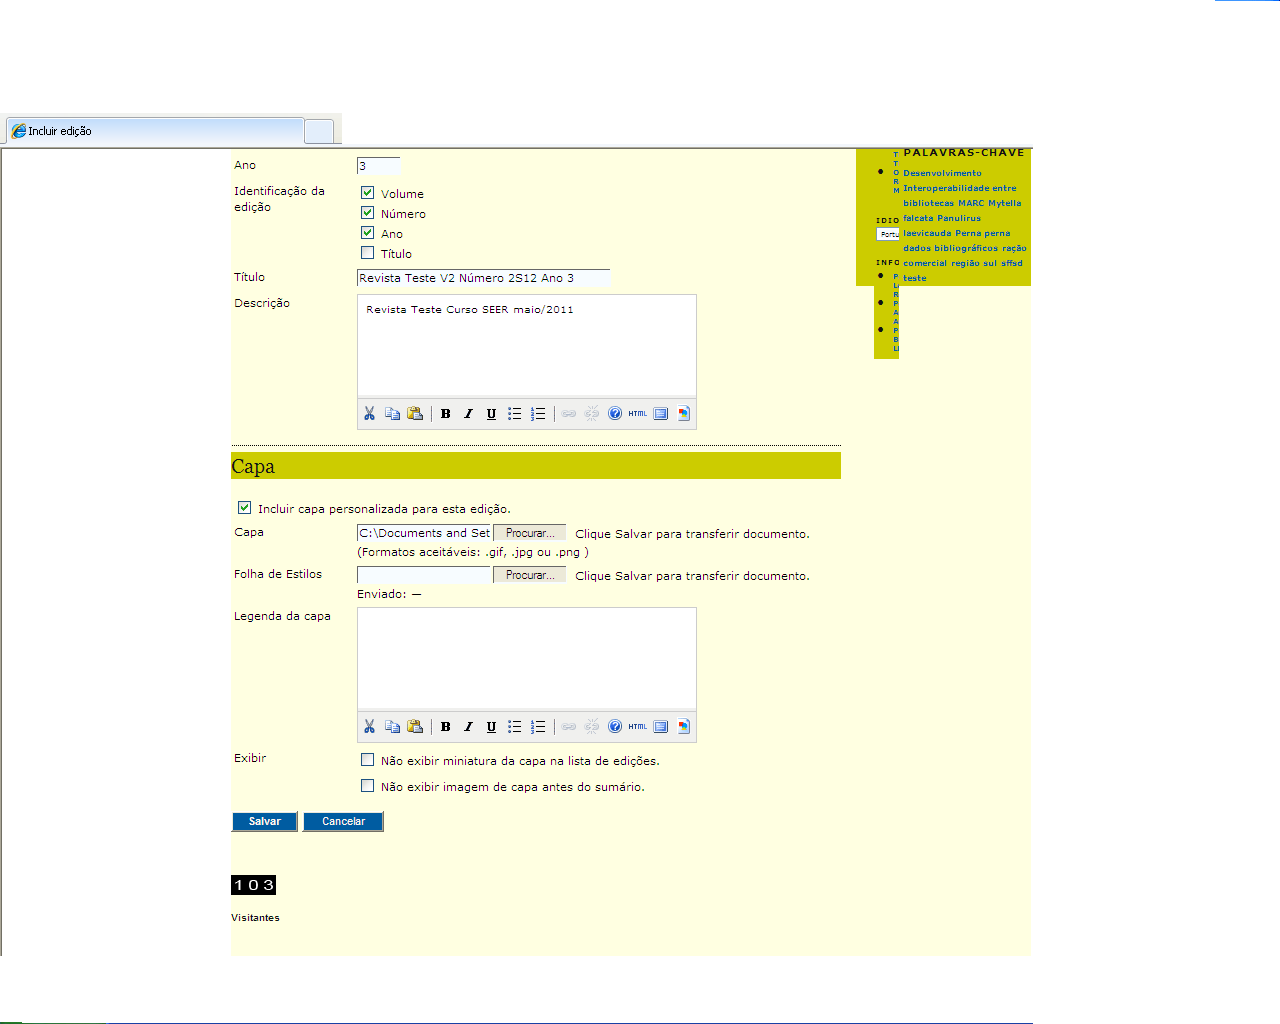The image size is (1280, 1024).
Task: Click Unlink icon in Descrição toolbar
Action: (592, 414)
